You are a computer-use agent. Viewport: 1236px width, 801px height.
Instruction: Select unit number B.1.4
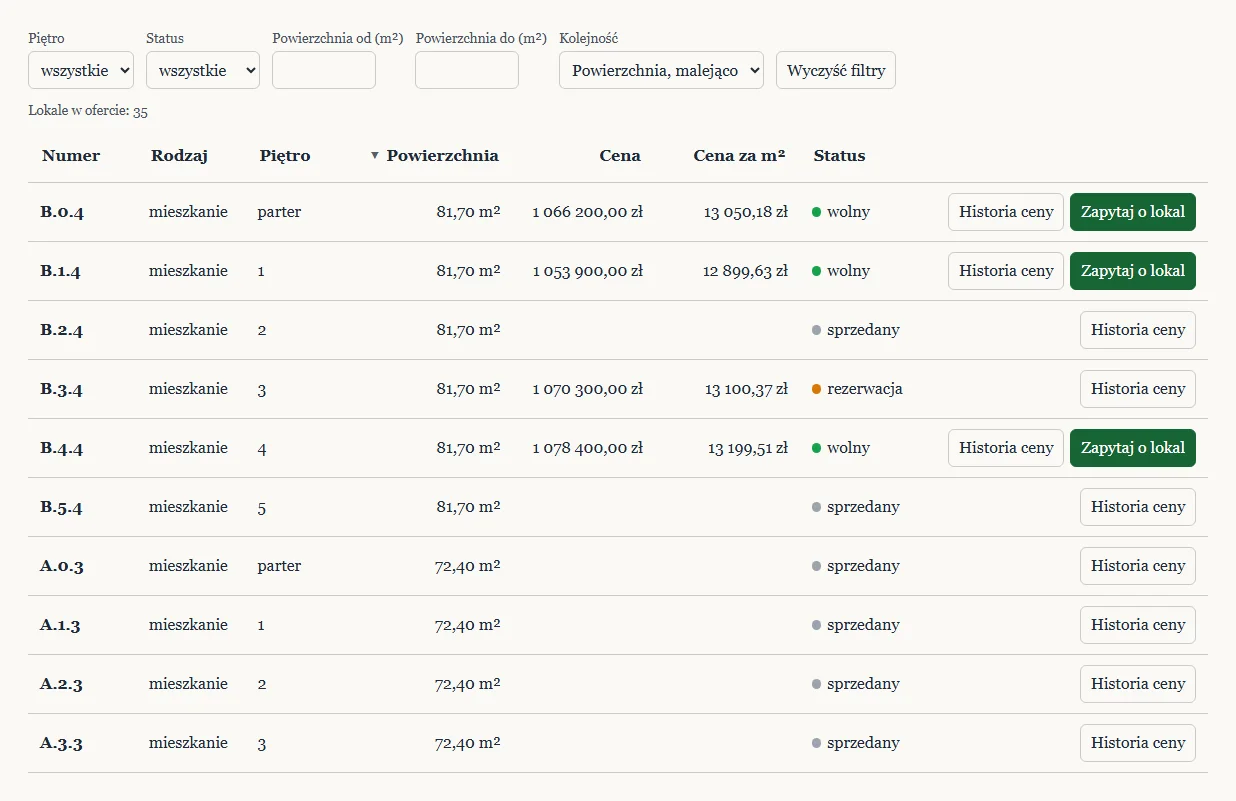click(x=61, y=271)
